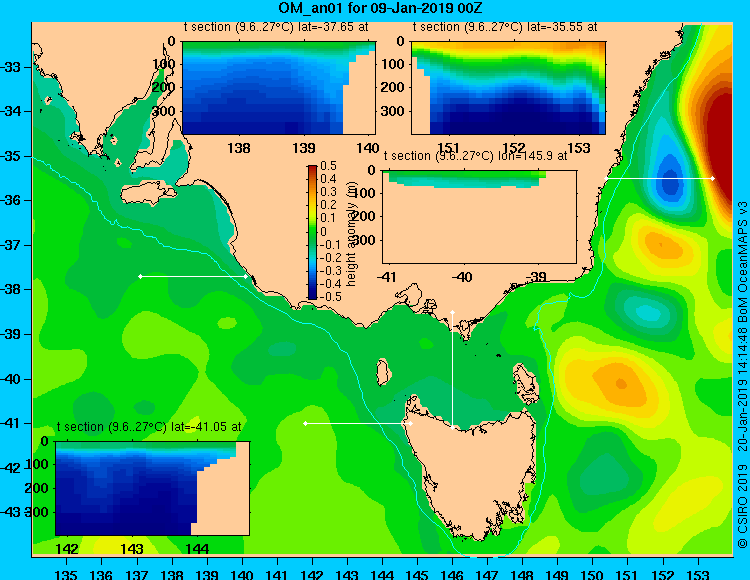
Task: Click the 143 label under the lat=-41.05 section
Action: coord(132,549)
